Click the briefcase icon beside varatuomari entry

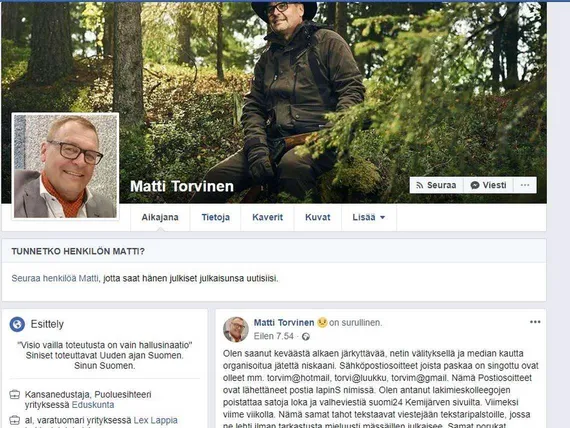(15, 420)
